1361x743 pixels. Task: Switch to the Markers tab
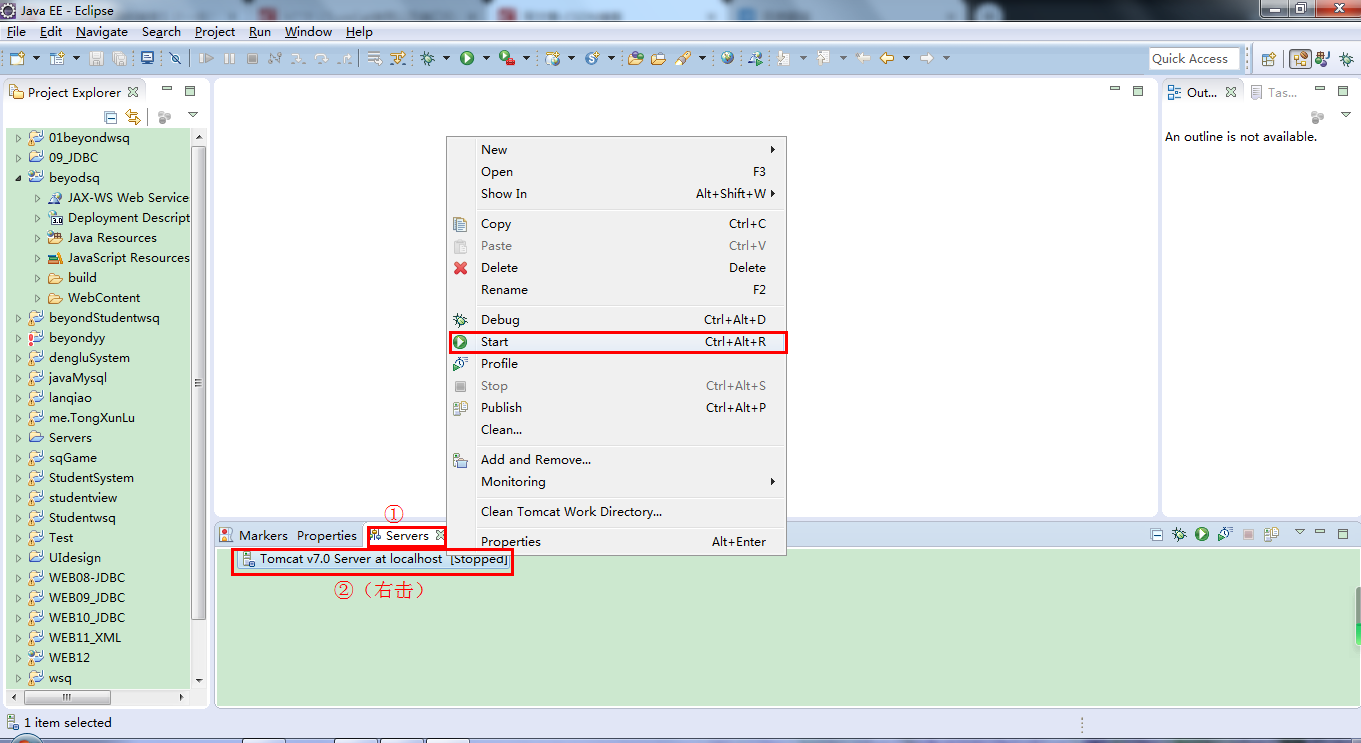tap(253, 536)
